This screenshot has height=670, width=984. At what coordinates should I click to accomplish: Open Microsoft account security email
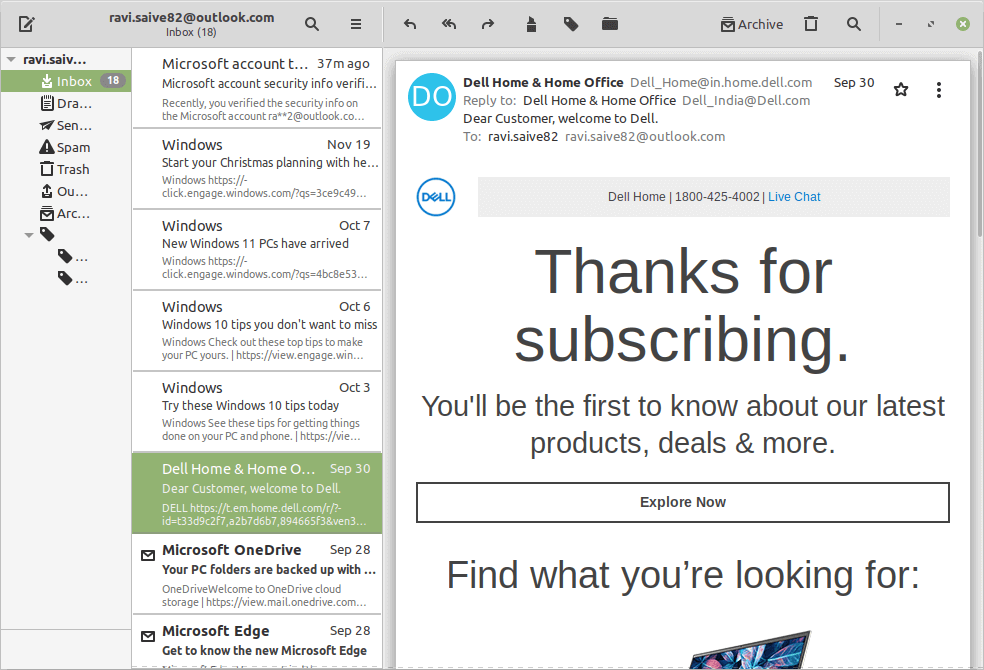pyautogui.click(x=257, y=88)
